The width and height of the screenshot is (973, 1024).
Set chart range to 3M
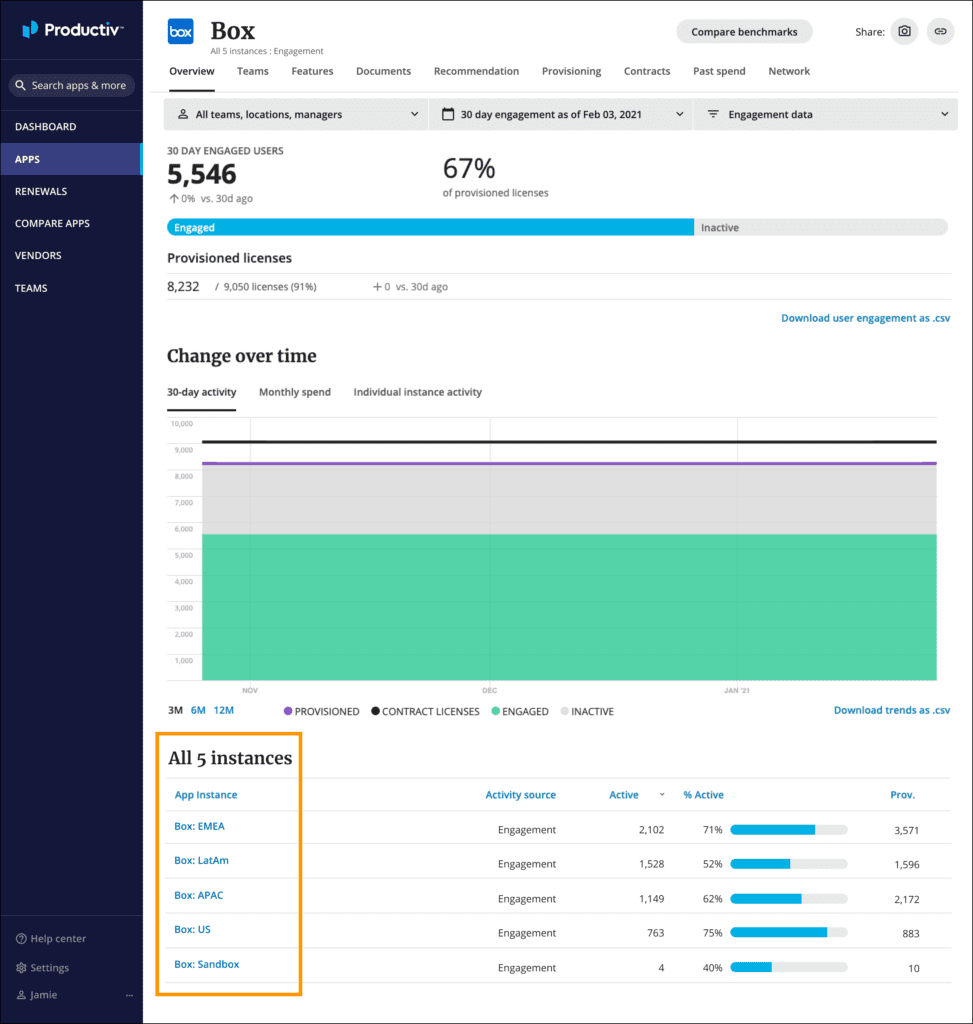coord(175,711)
